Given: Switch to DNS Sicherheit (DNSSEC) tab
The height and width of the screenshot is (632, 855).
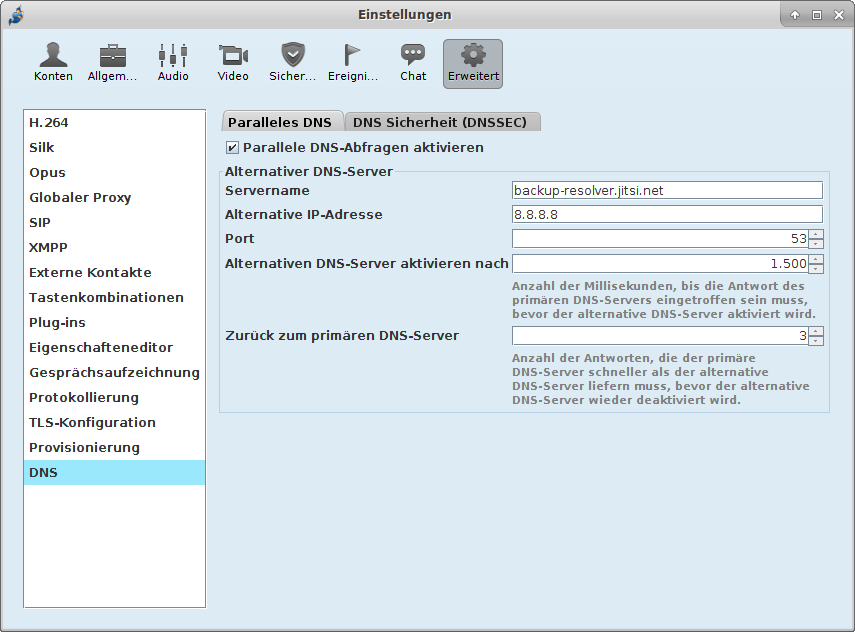Looking at the screenshot, I should tap(441, 122).
